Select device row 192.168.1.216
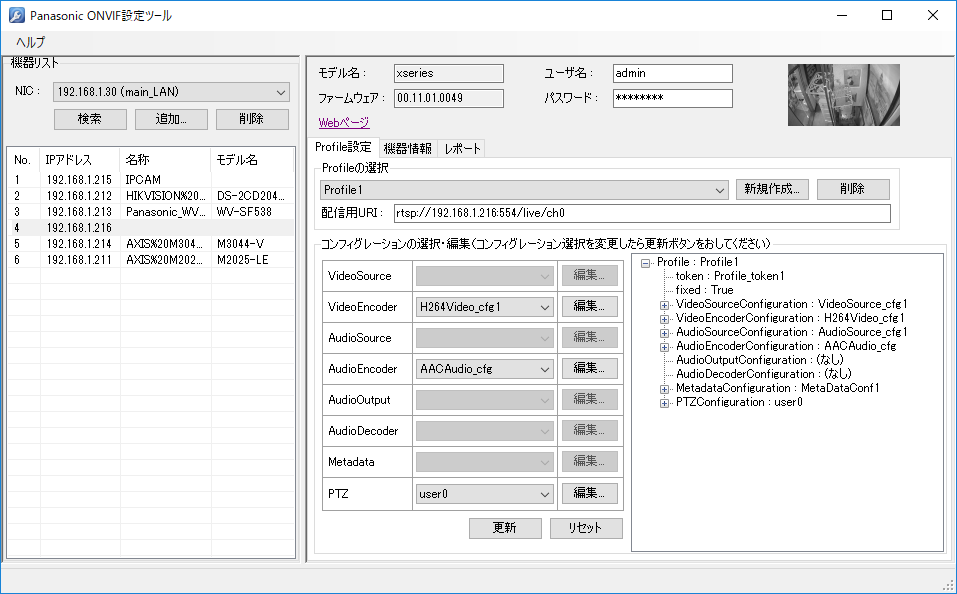 click(151, 228)
